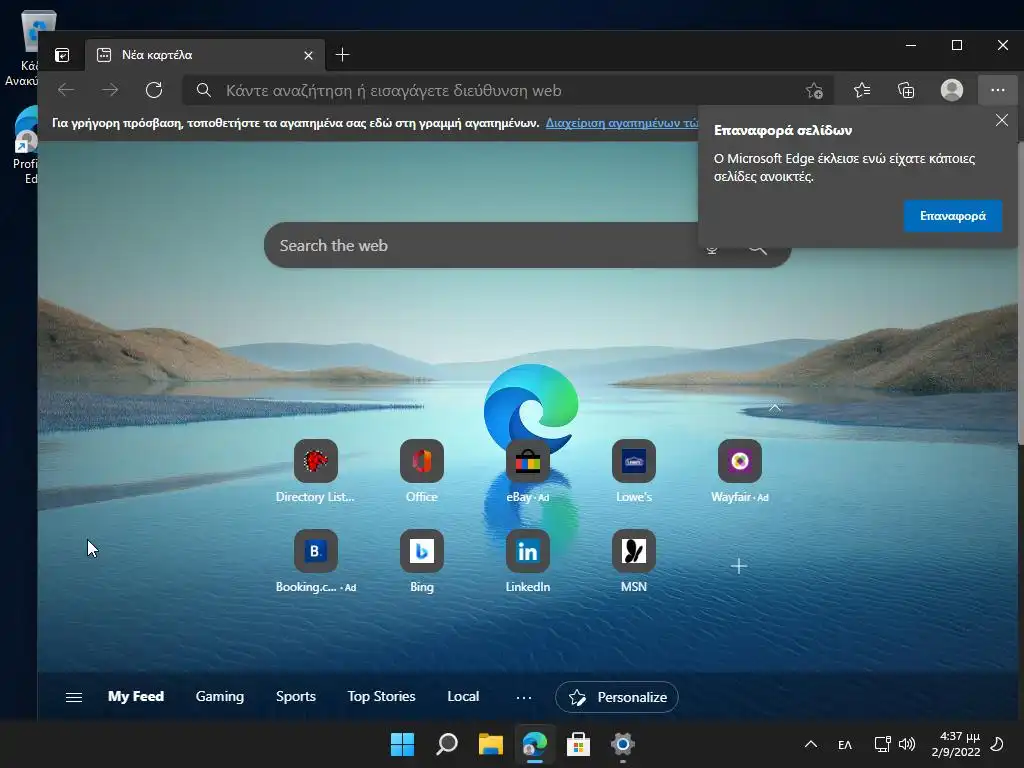Open the feed hamburger menu
Image resolution: width=1024 pixels, height=768 pixels.
[74, 697]
